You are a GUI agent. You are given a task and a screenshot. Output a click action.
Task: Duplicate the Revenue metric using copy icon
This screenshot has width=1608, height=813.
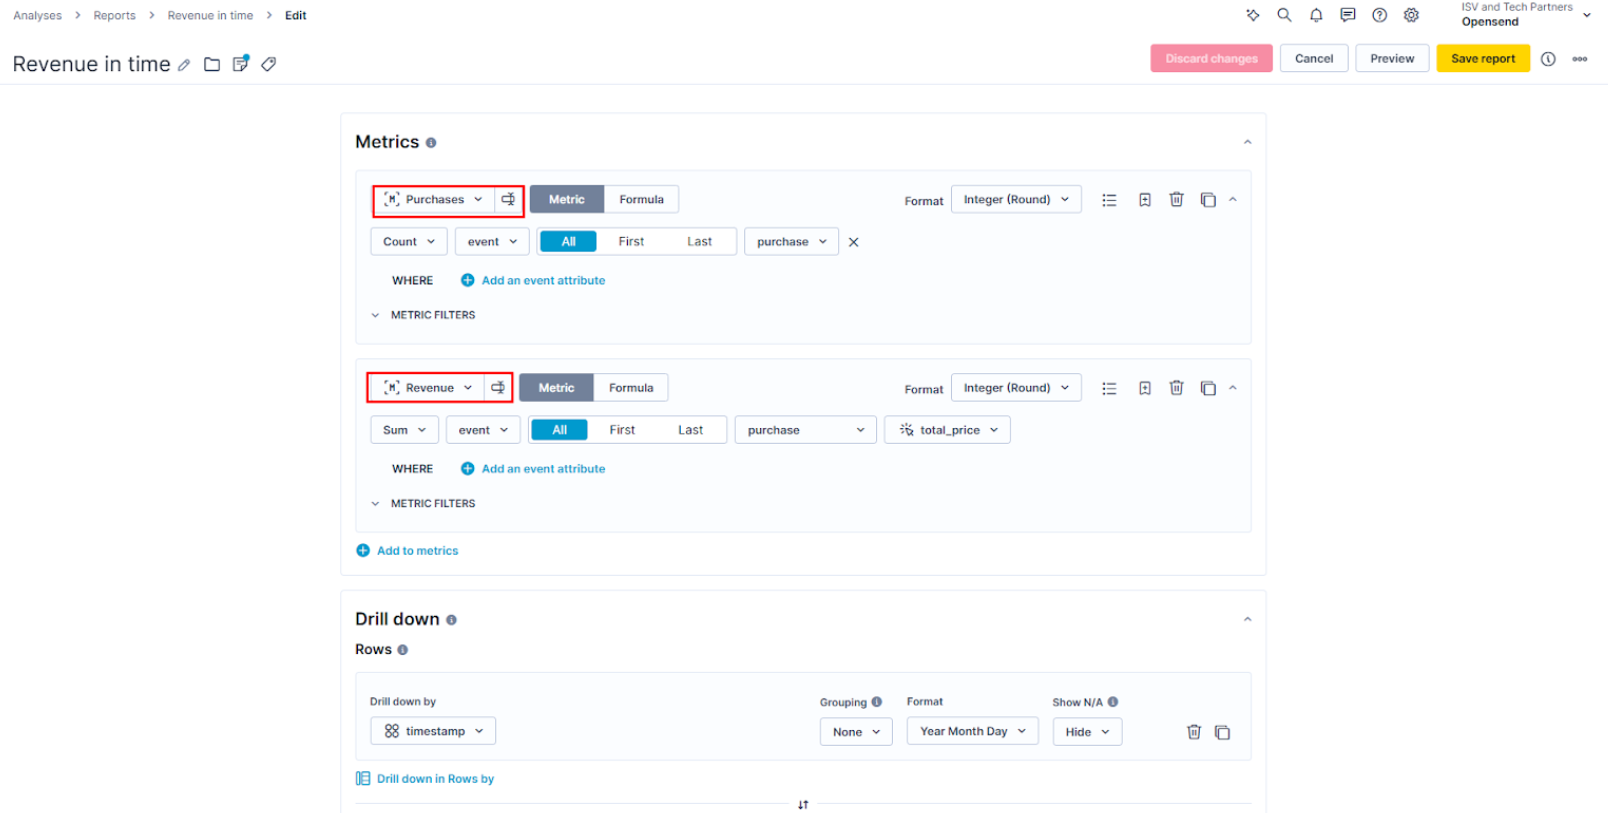tap(1208, 388)
